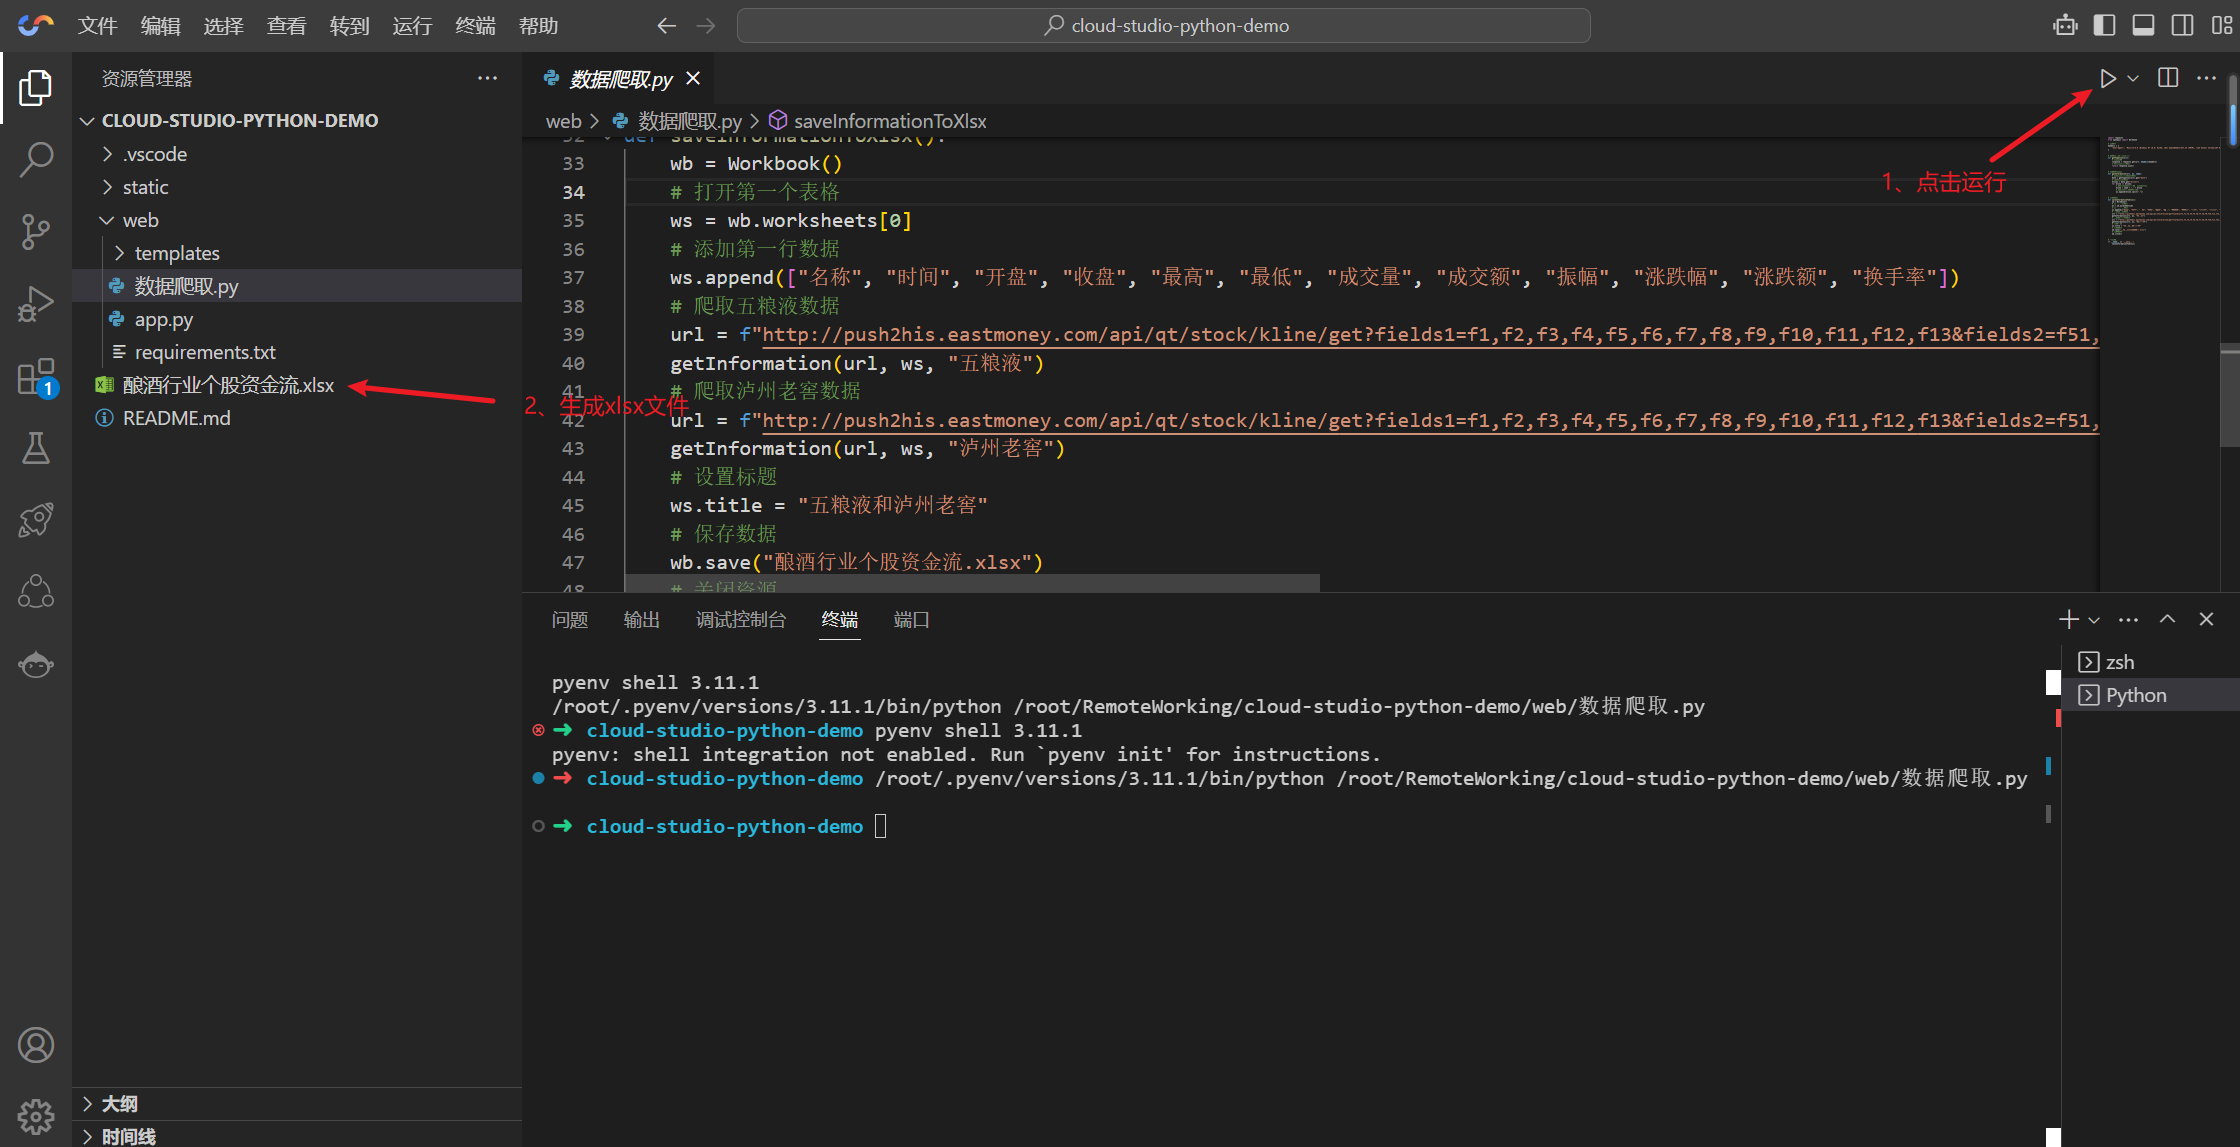Click the code minimap overview
2240x1147 pixels.
click(x=2159, y=190)
